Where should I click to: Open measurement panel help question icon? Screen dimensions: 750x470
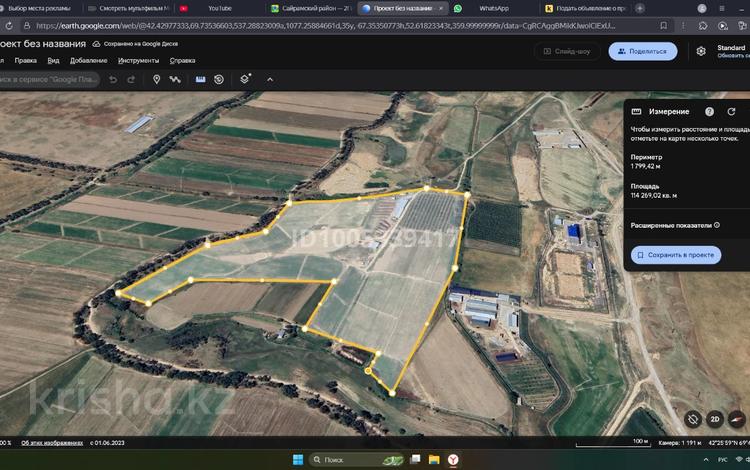[709, 111]
